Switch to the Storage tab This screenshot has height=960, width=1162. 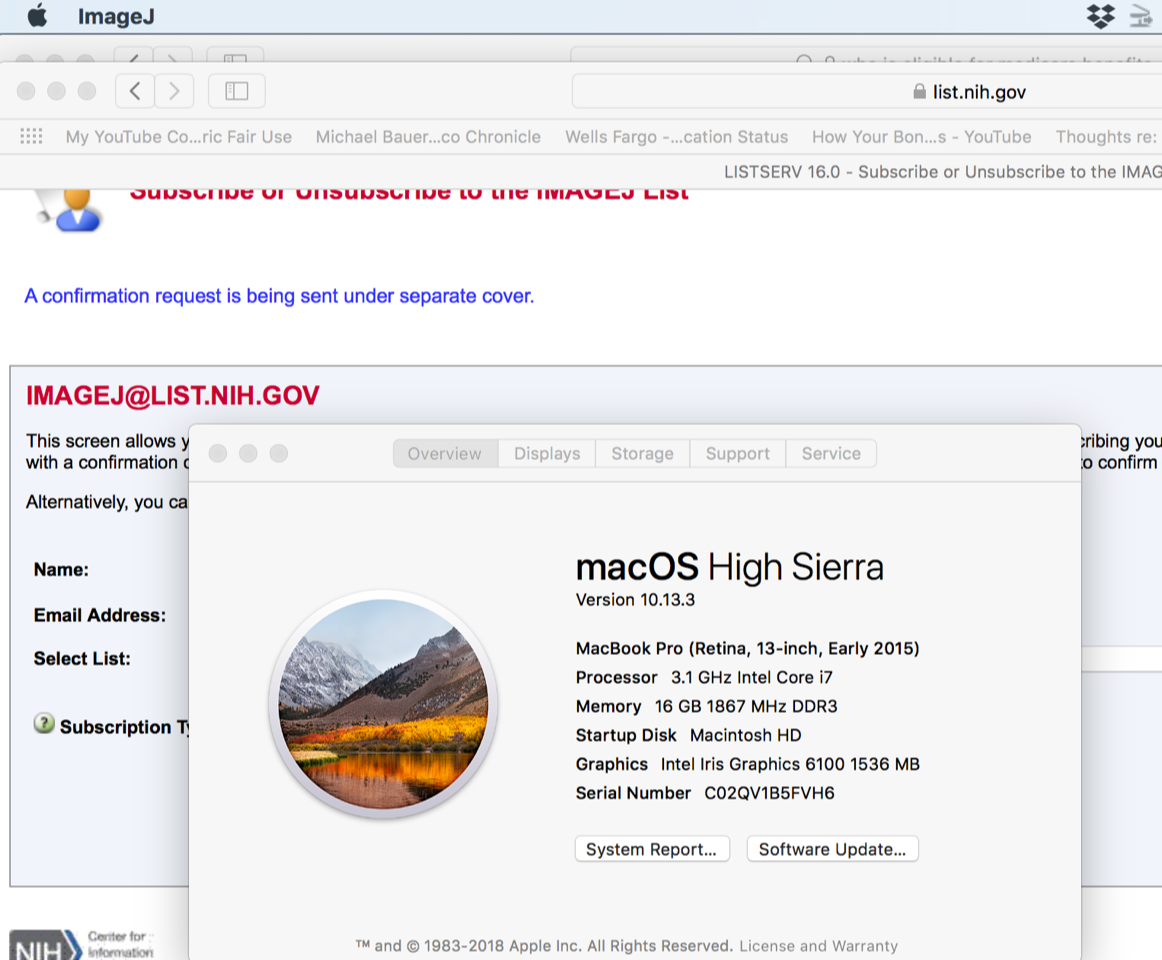[642, 454]
